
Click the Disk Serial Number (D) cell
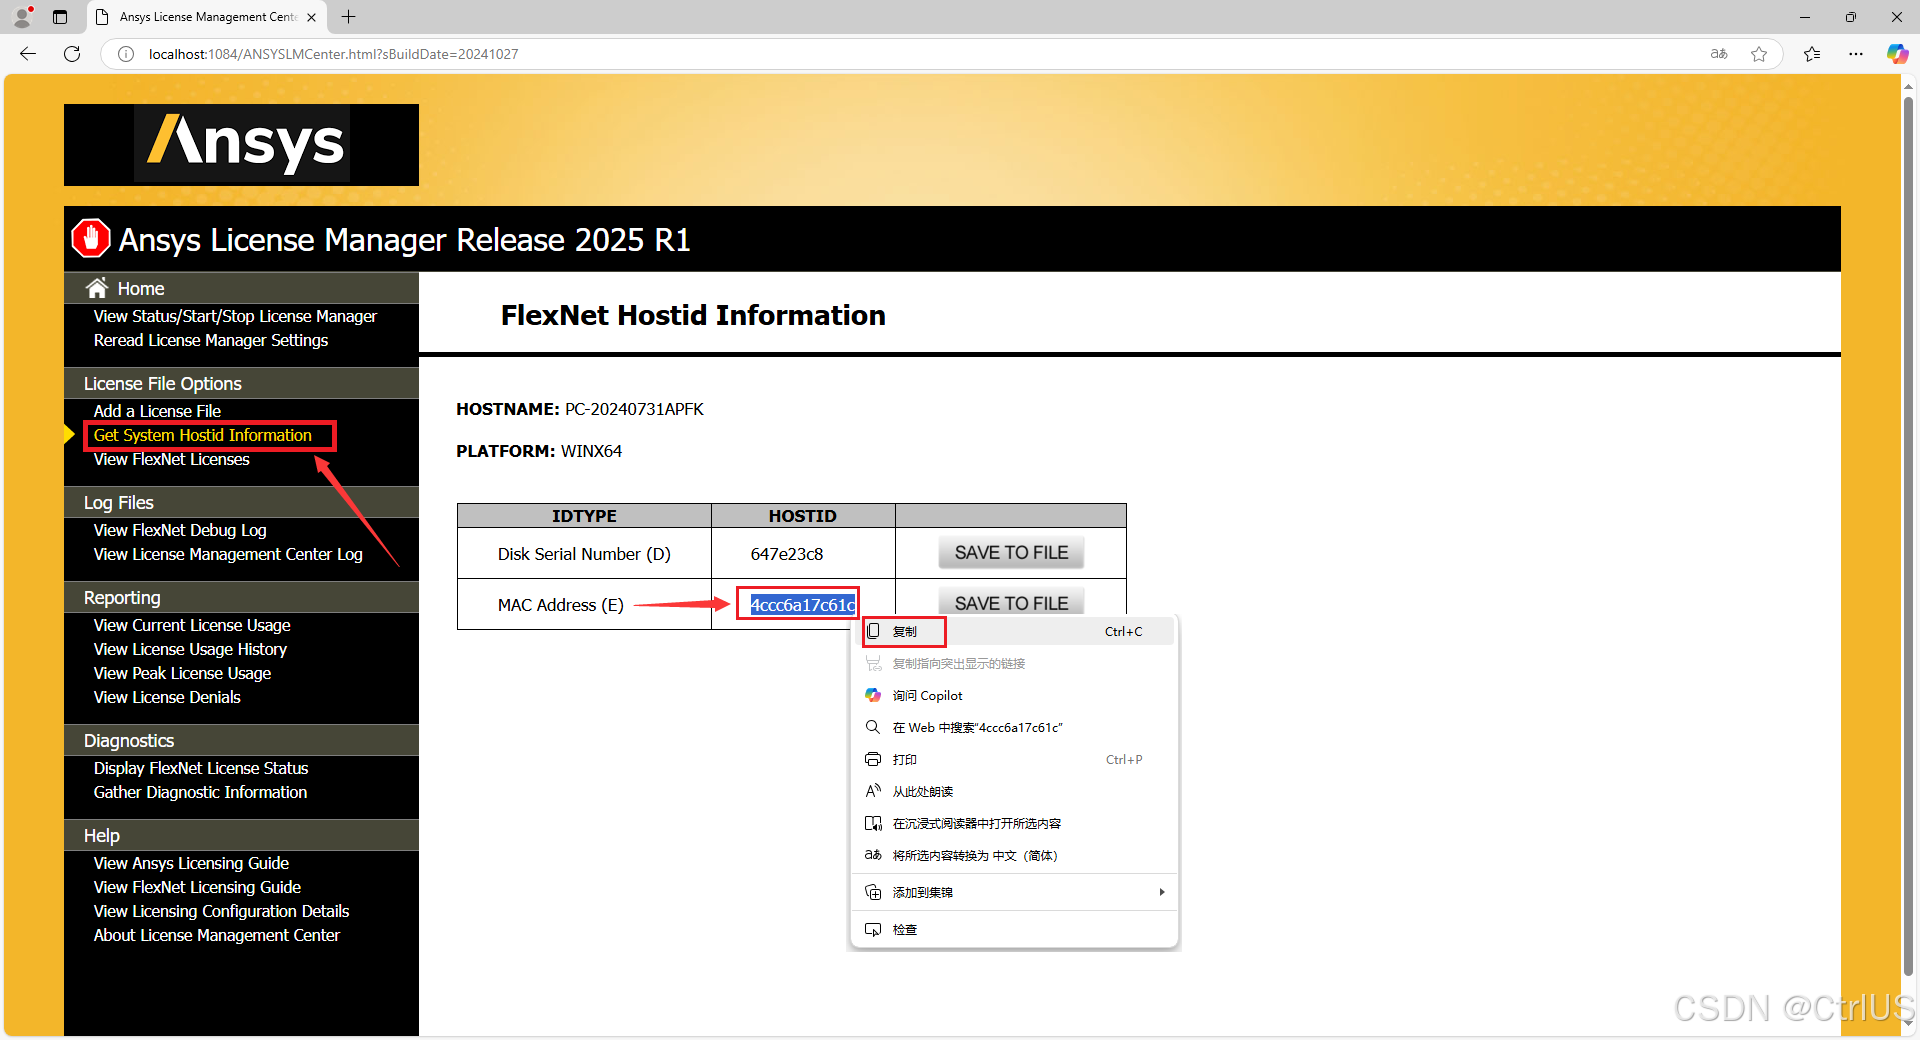[584, 554]
